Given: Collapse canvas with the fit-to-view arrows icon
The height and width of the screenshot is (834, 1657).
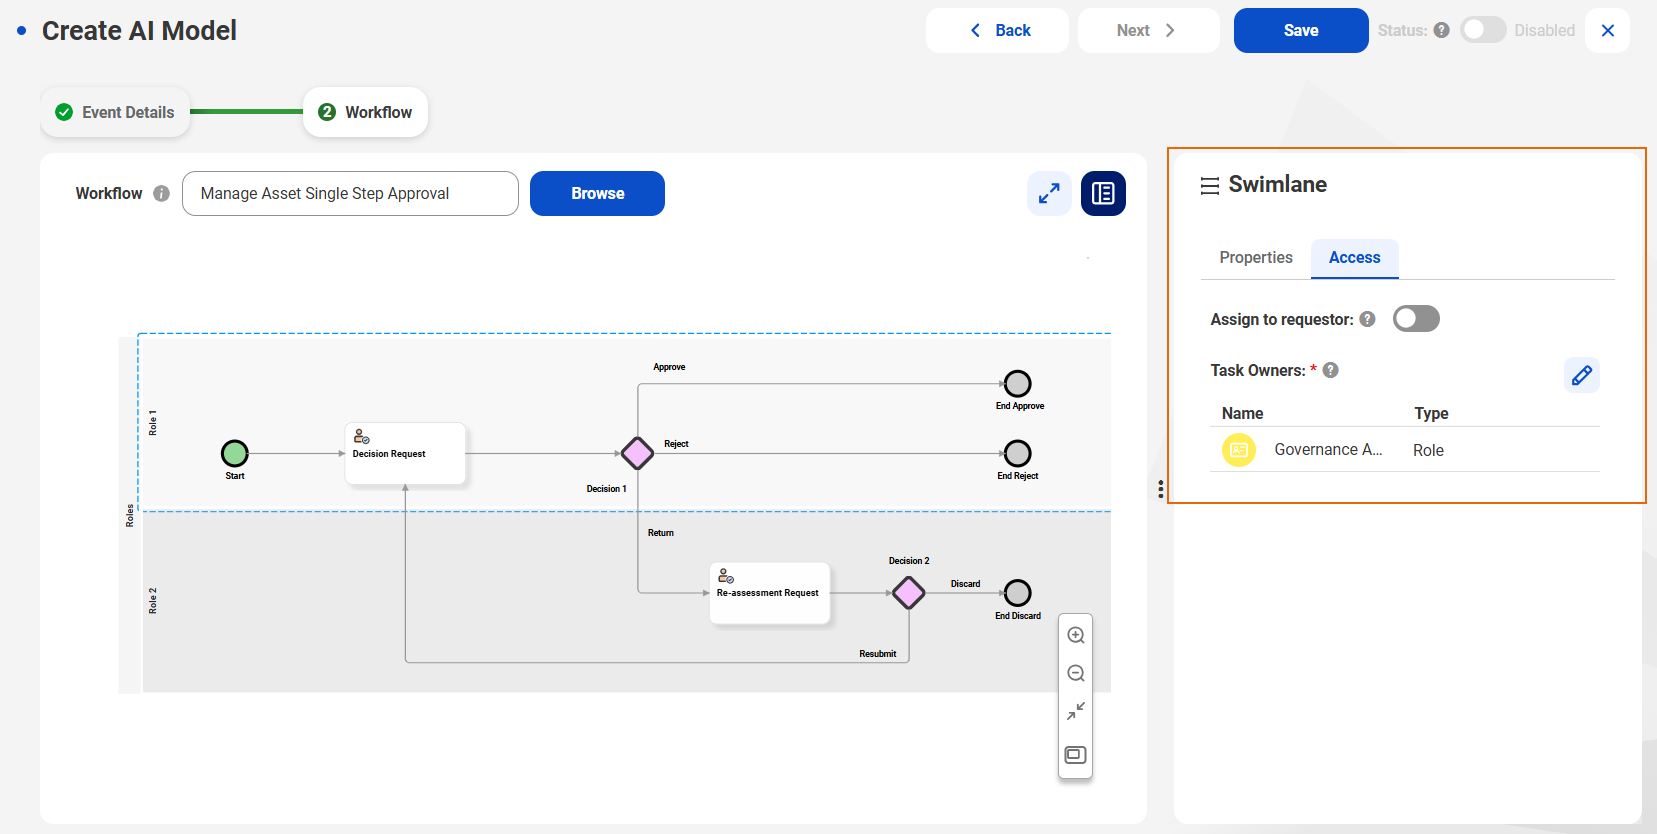Looking at the screenshot, I should [1076, 711].
